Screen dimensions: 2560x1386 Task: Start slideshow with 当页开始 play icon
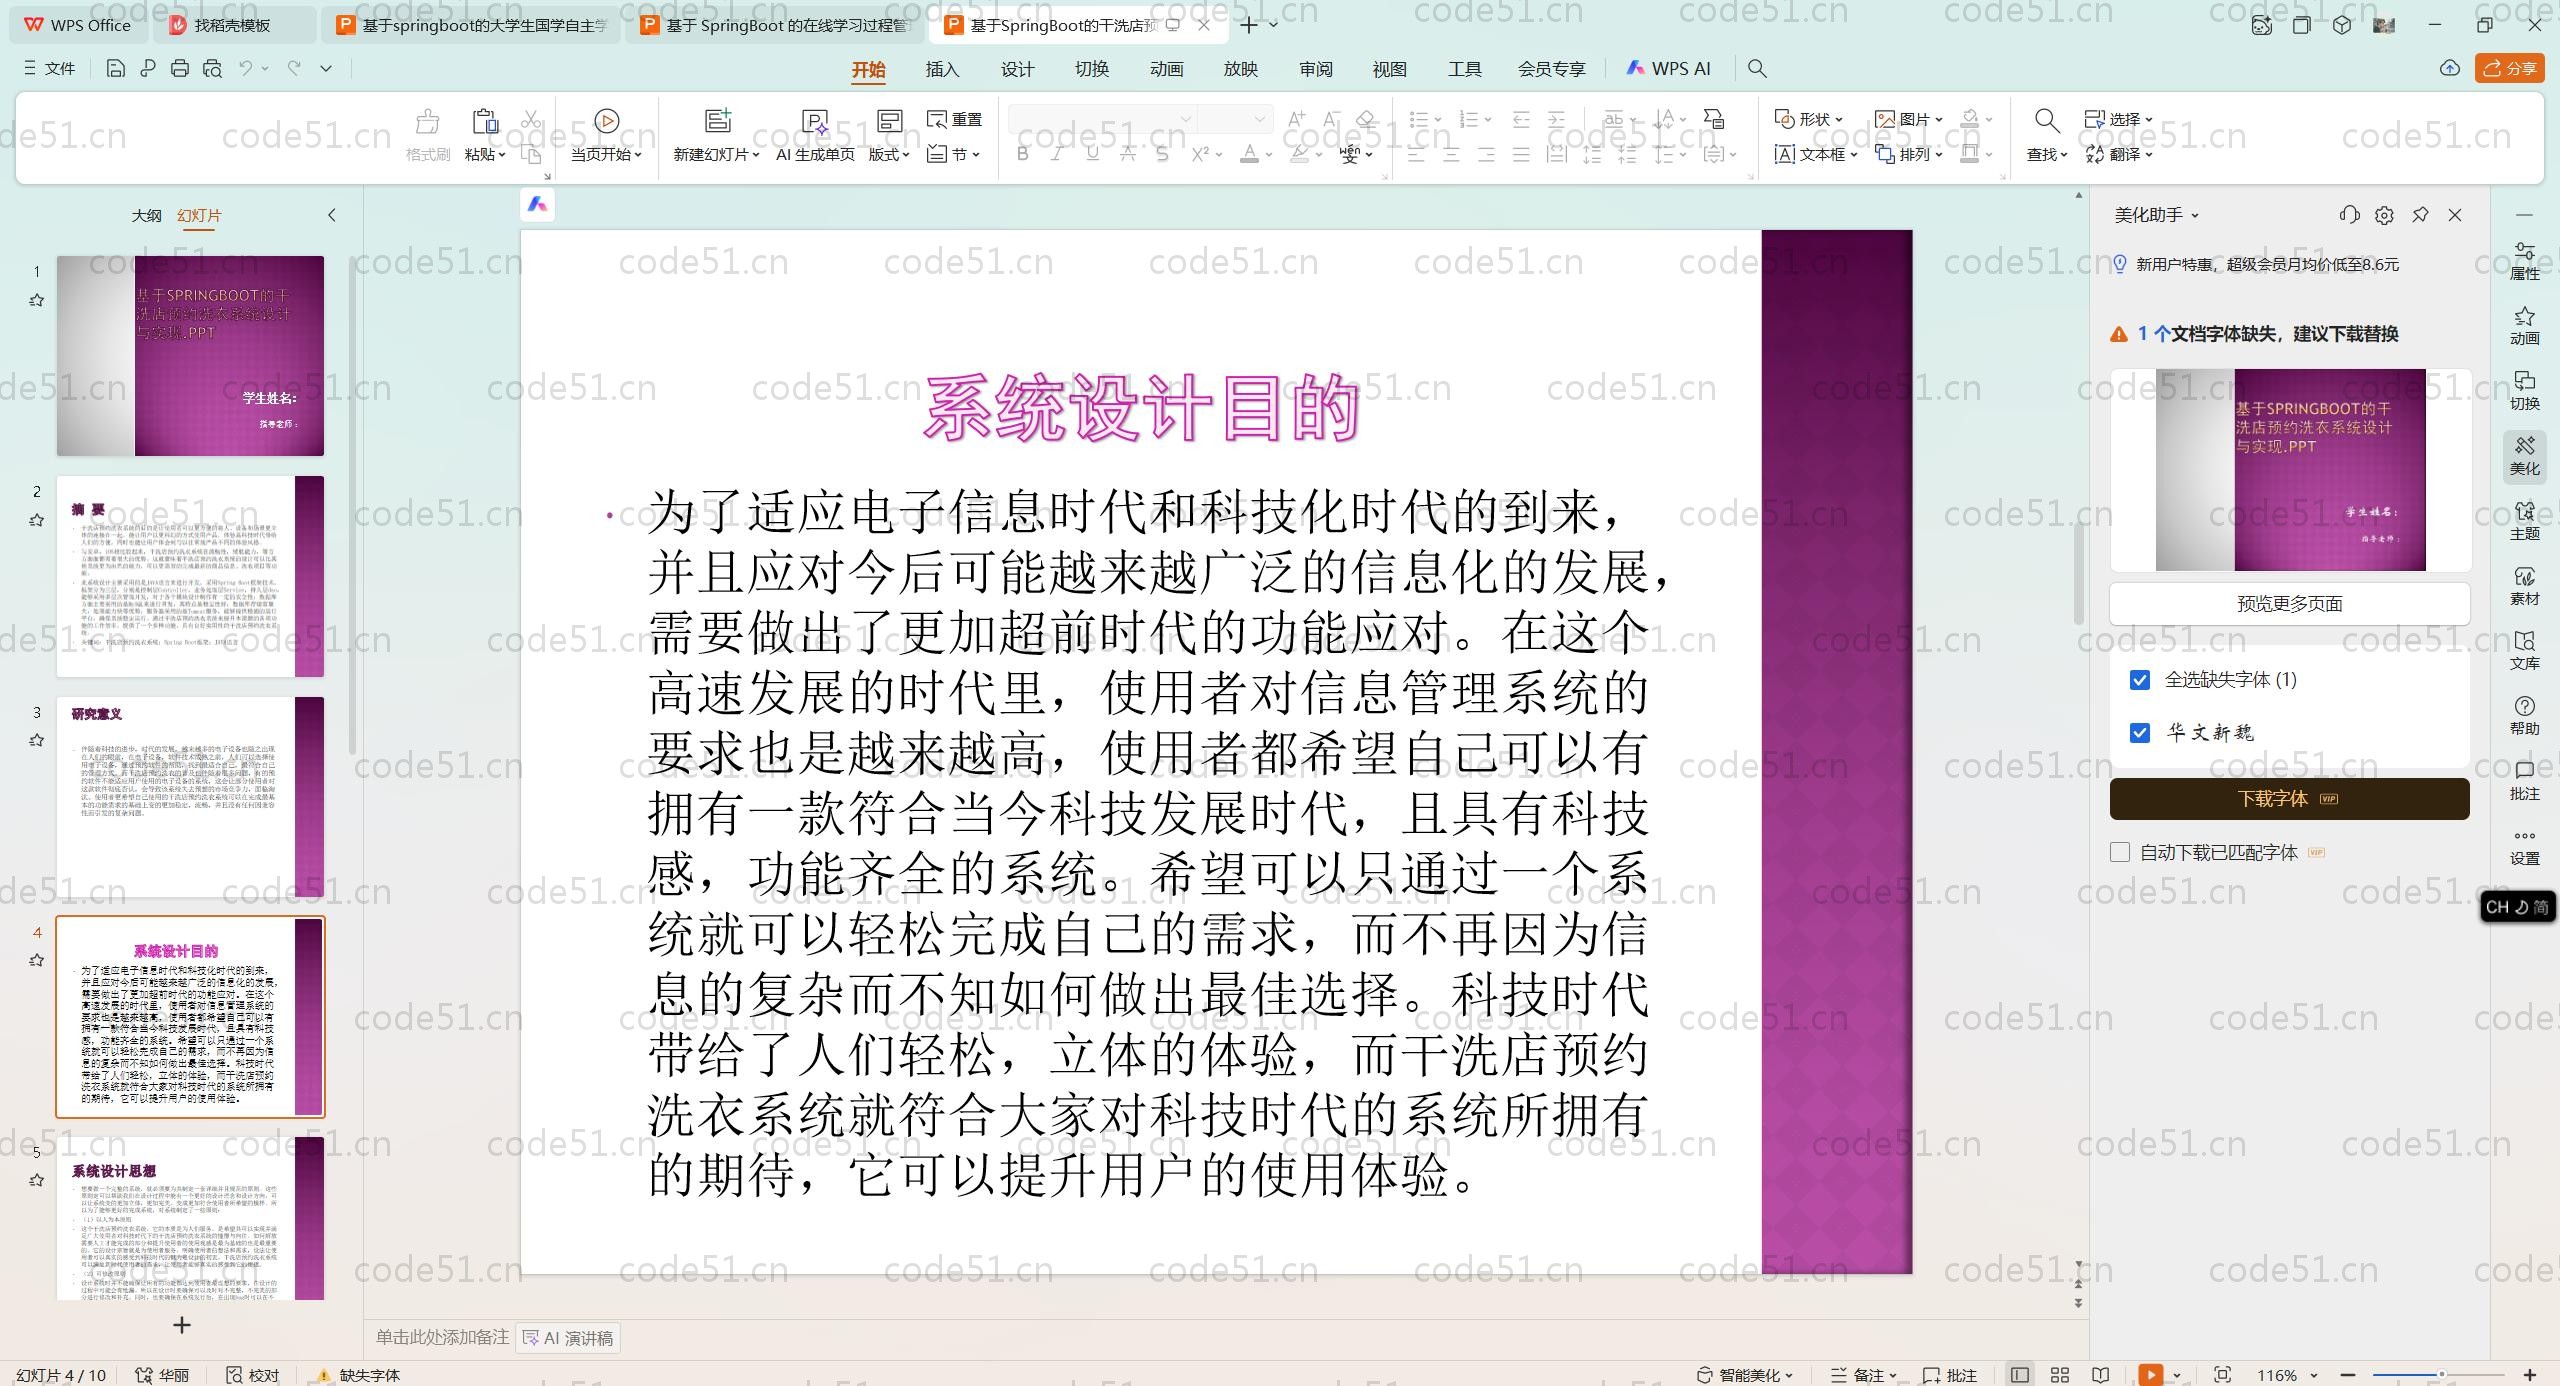coord(606,121)
